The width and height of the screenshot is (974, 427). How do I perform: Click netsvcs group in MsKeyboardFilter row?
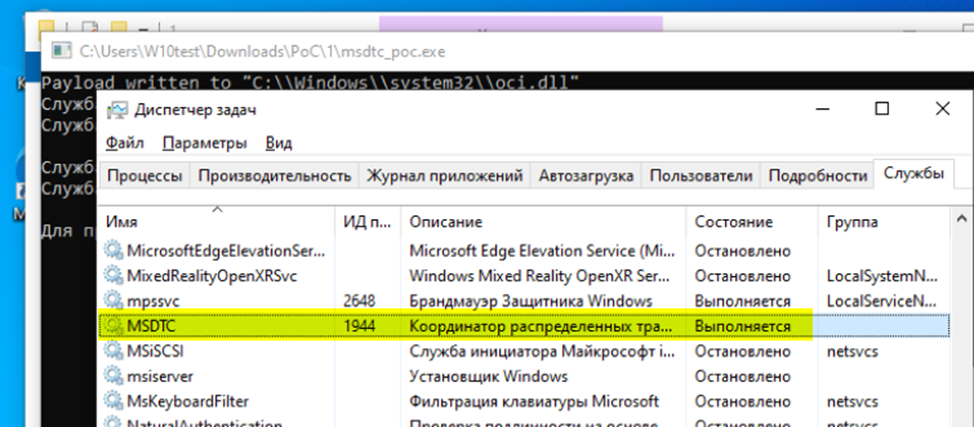[x=852, y=402]
